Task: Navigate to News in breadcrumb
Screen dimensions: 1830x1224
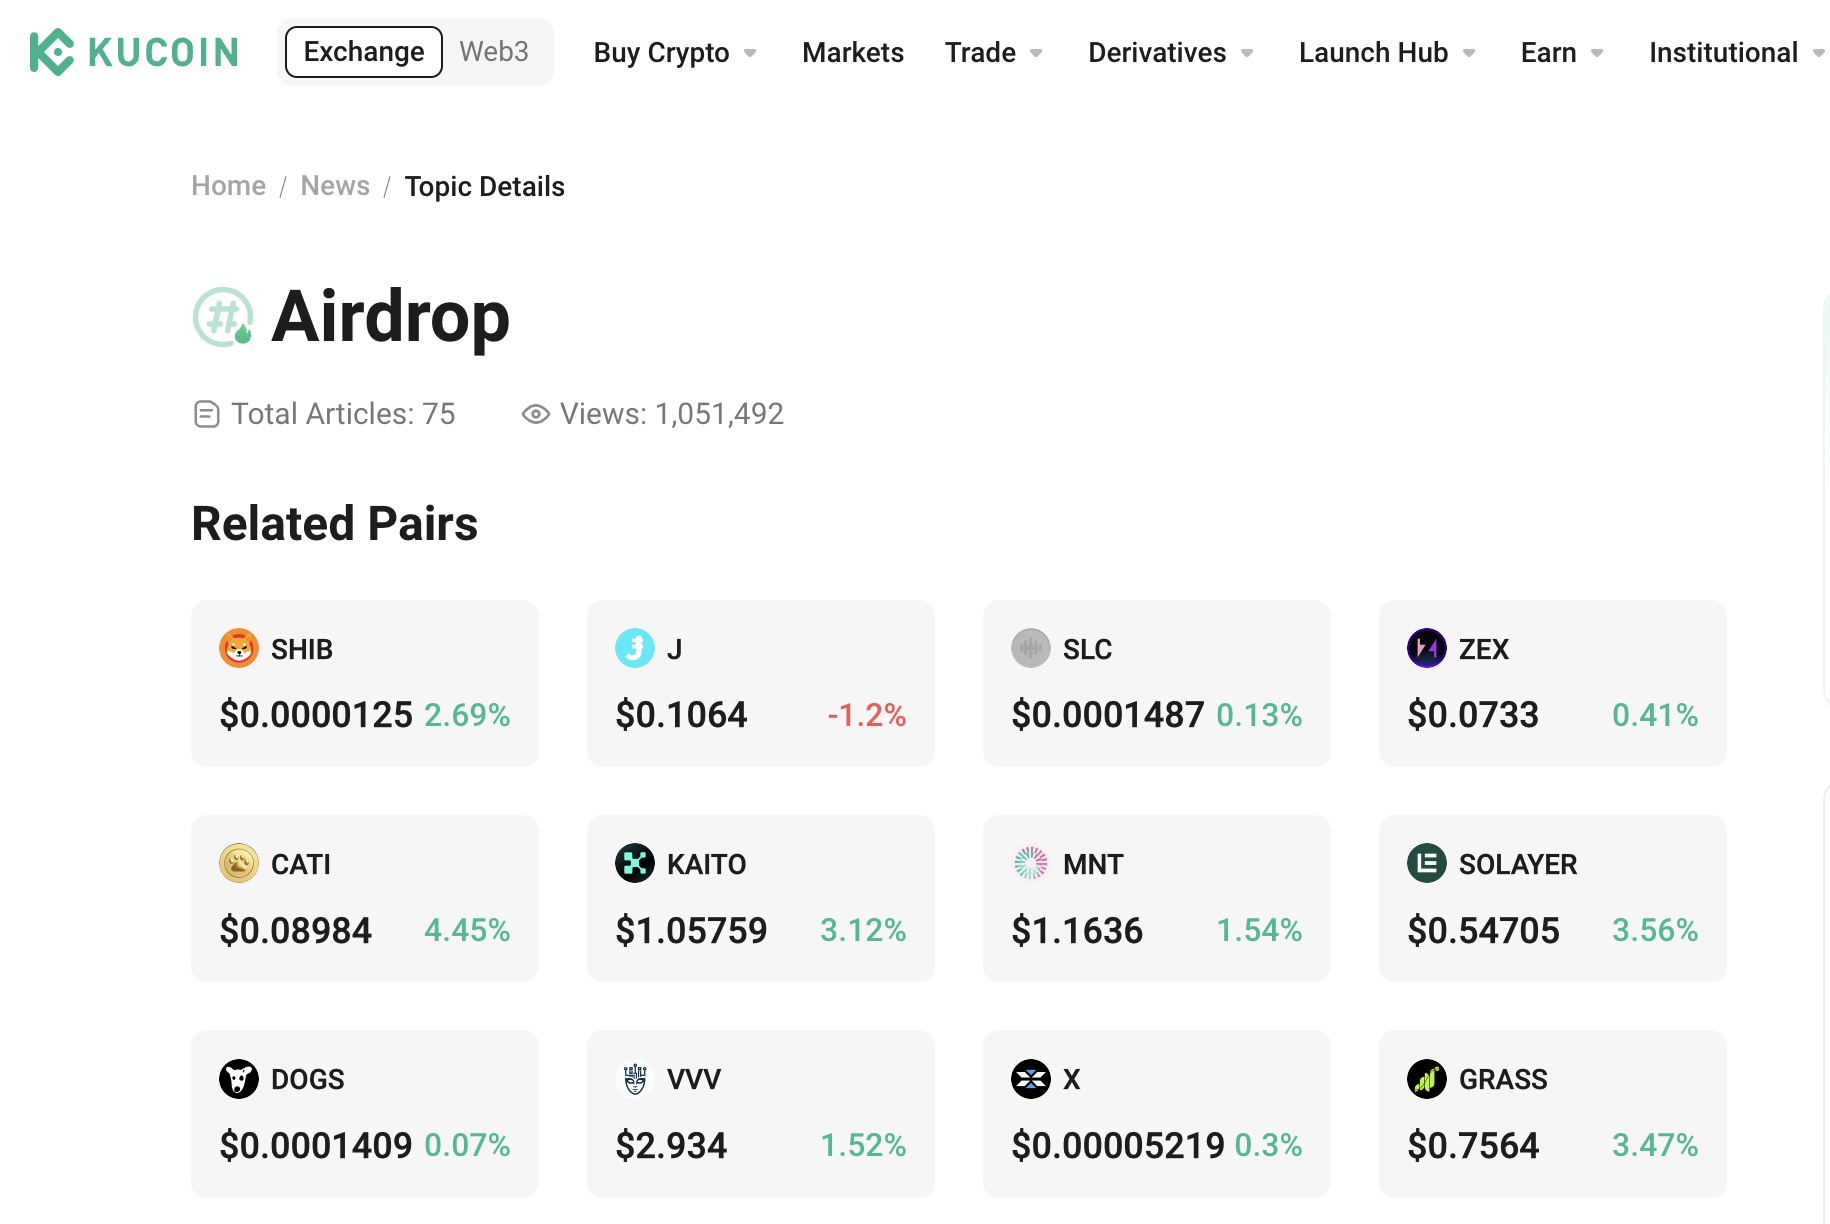Action: pyautogui.click(x=335, y=186)
